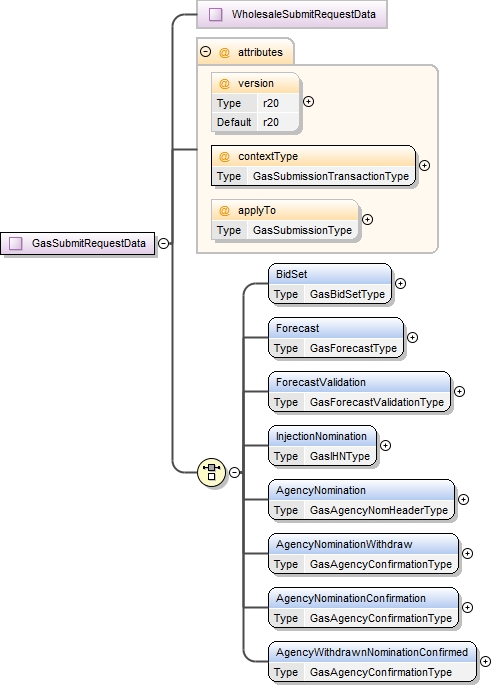Click the @ icon next to version
The image size is (493, 687).
coord(224,84)
